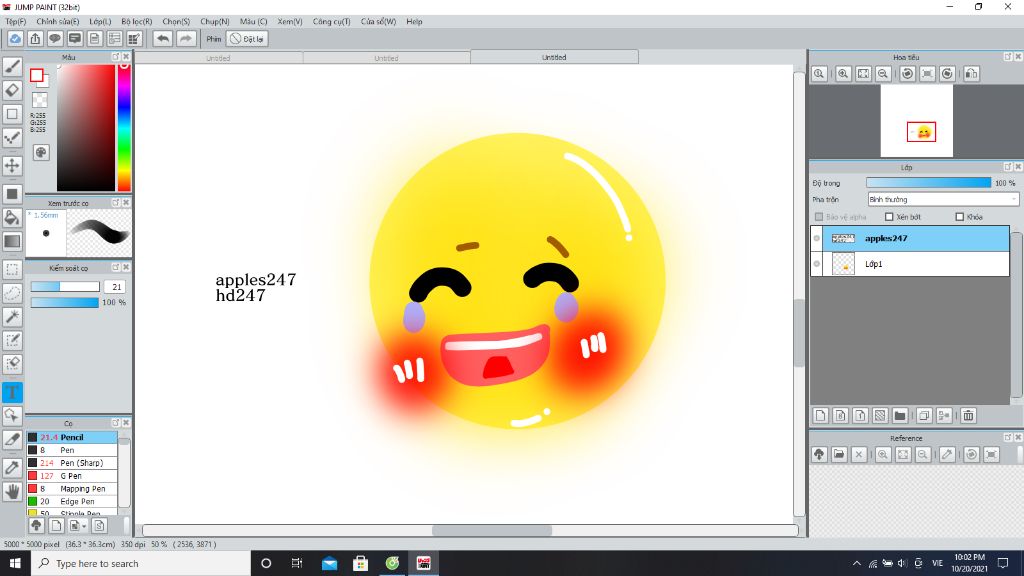Click the speech bubble icon in toolbar
This screenshot has width=1024, height=576.
pos(55,39)
